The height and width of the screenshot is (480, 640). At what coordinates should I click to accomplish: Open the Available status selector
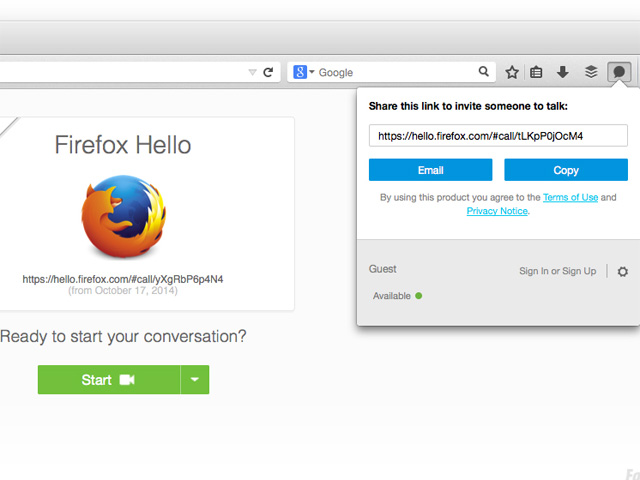click(x=397, y=296)
